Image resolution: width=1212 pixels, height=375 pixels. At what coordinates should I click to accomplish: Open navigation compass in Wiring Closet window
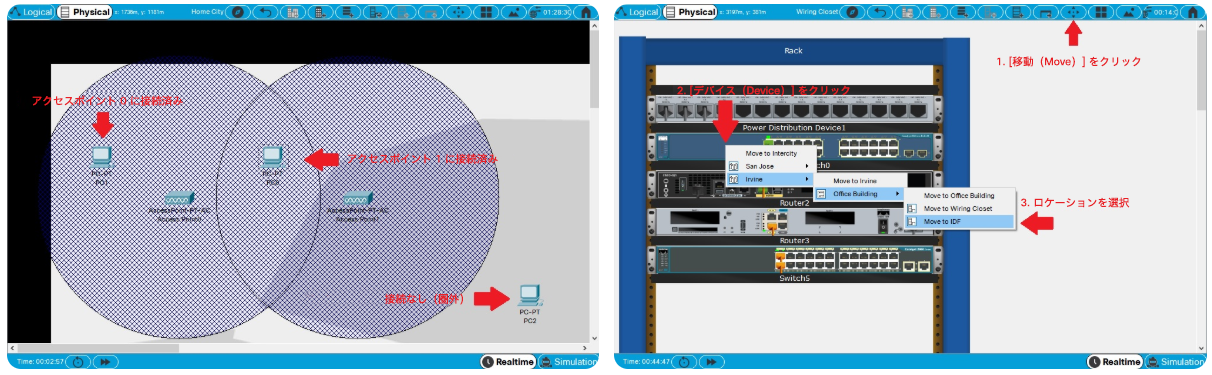click(x=851, y=12)
